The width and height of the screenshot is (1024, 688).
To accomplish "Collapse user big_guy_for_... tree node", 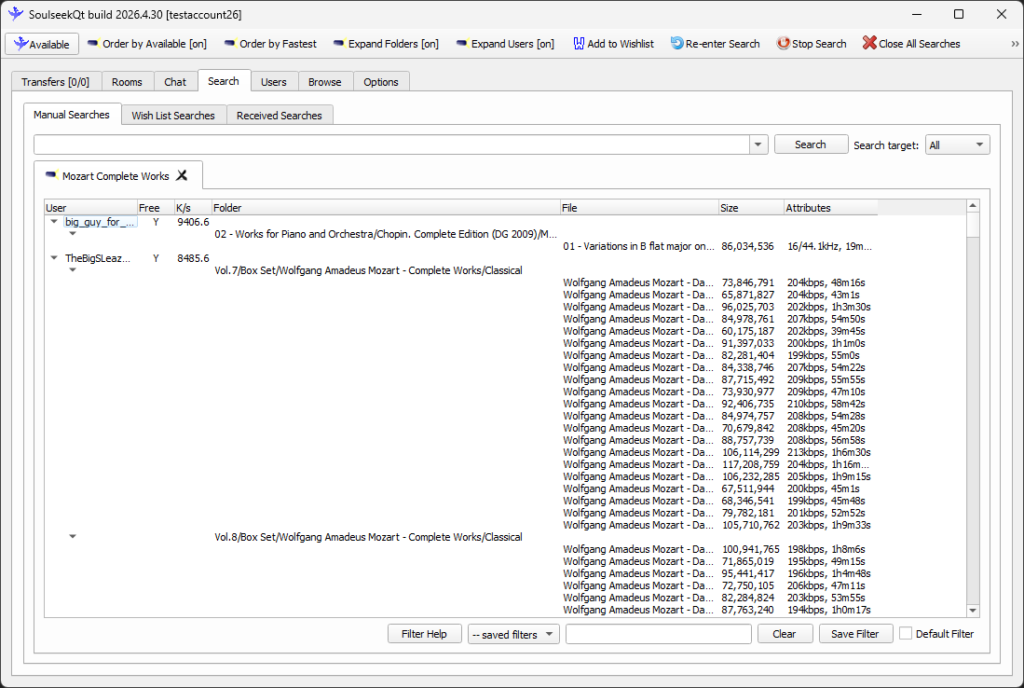I will click(54, 222).
